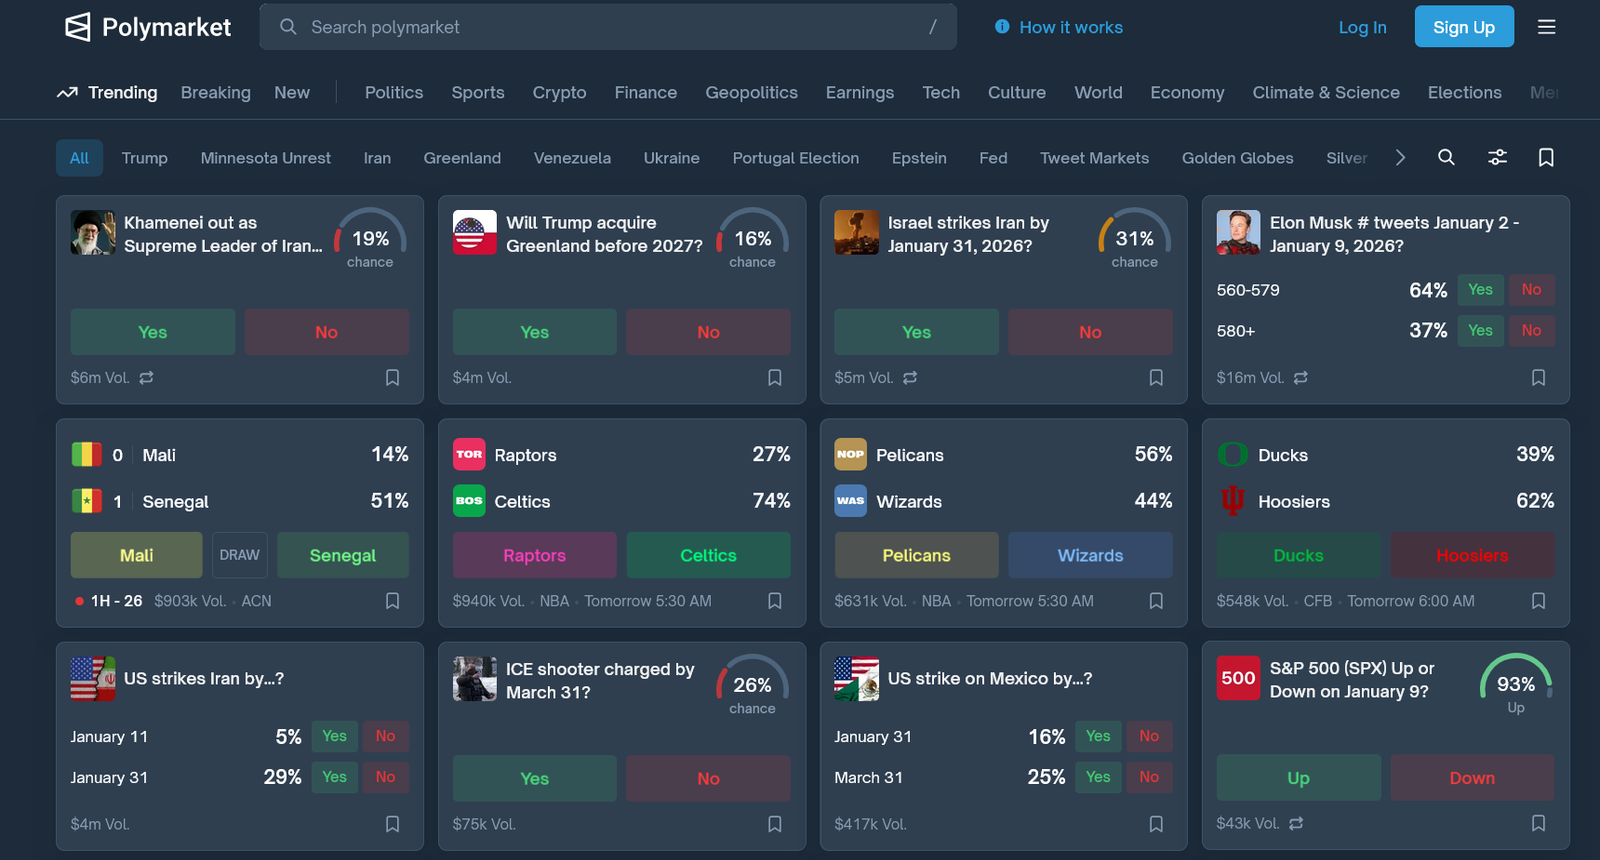
Task: Click Yes for 560-579 tweets outcome
Action: [1480, 290]
